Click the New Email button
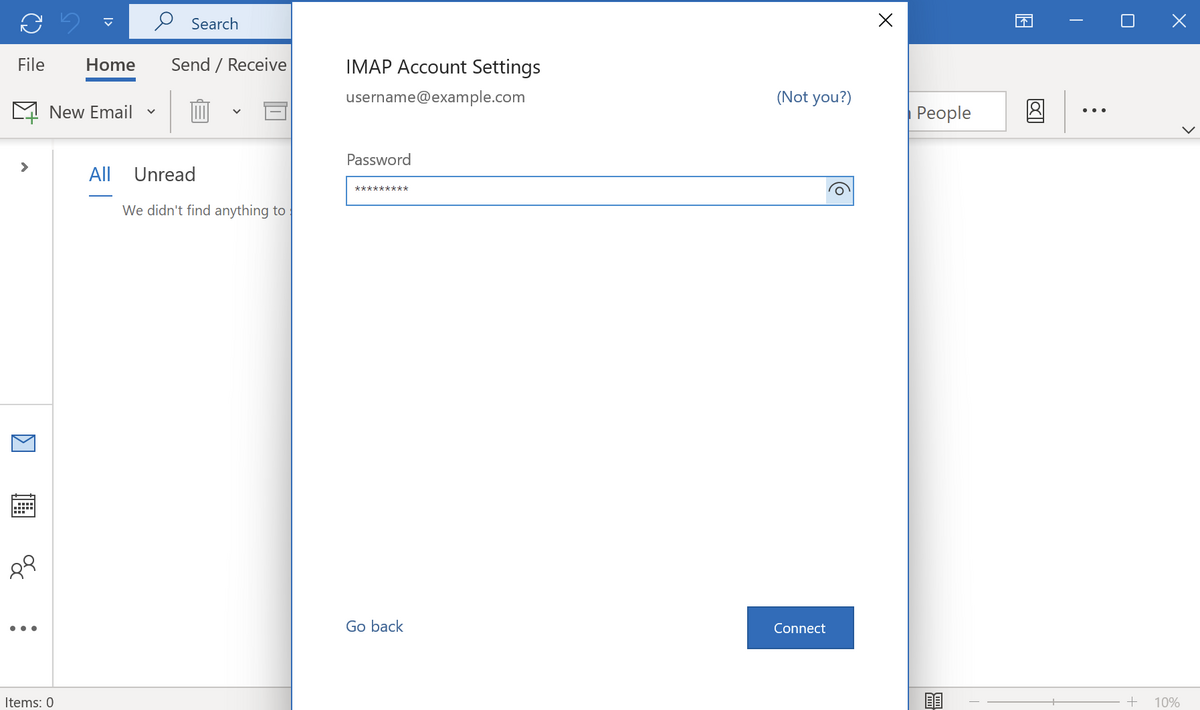This screenshot has width=1200, height=710. pos(73,112)
